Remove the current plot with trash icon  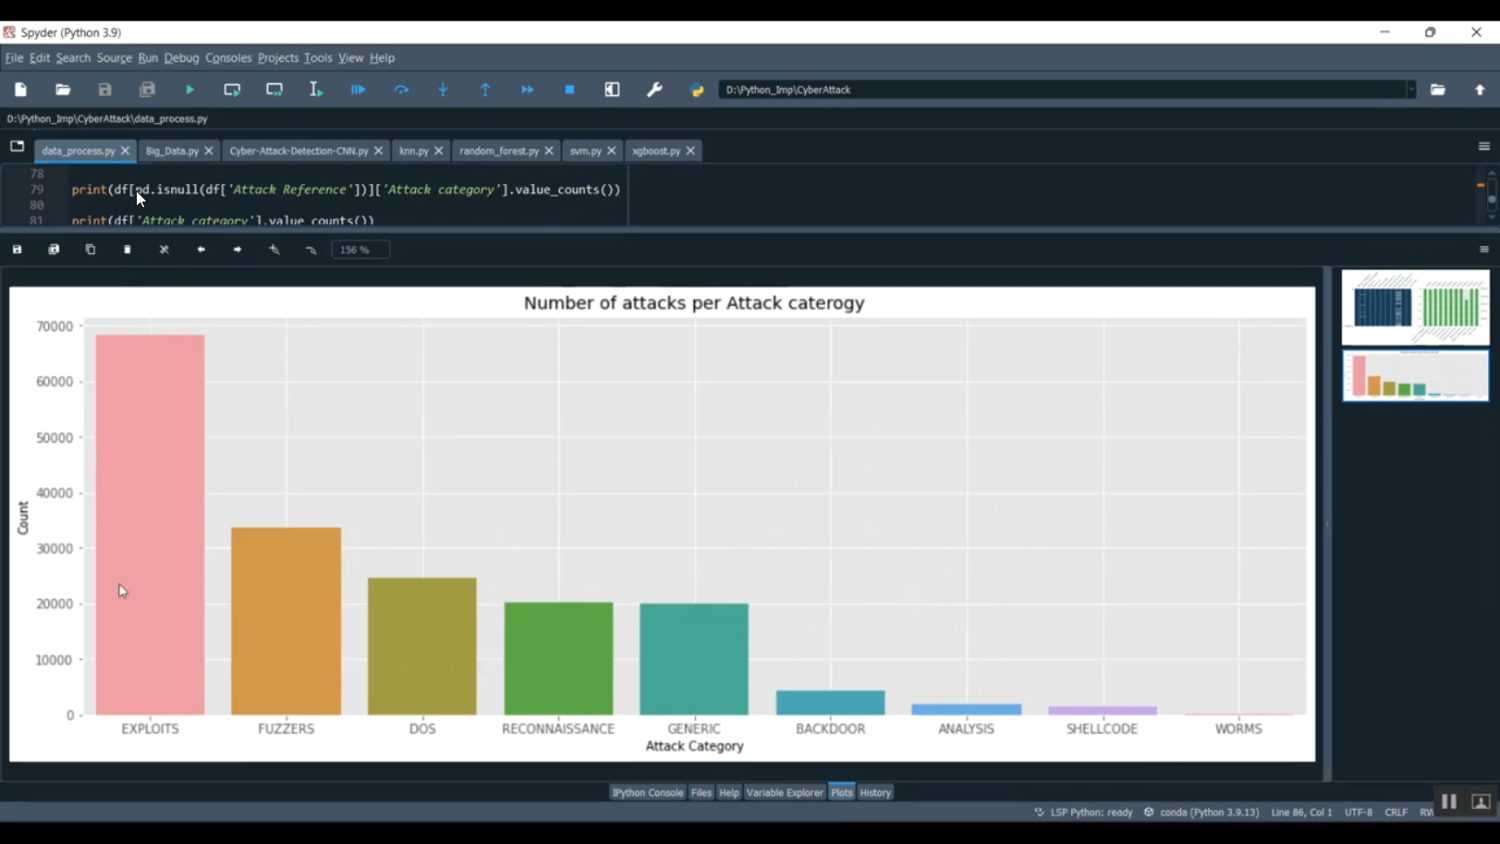point(127,250)
